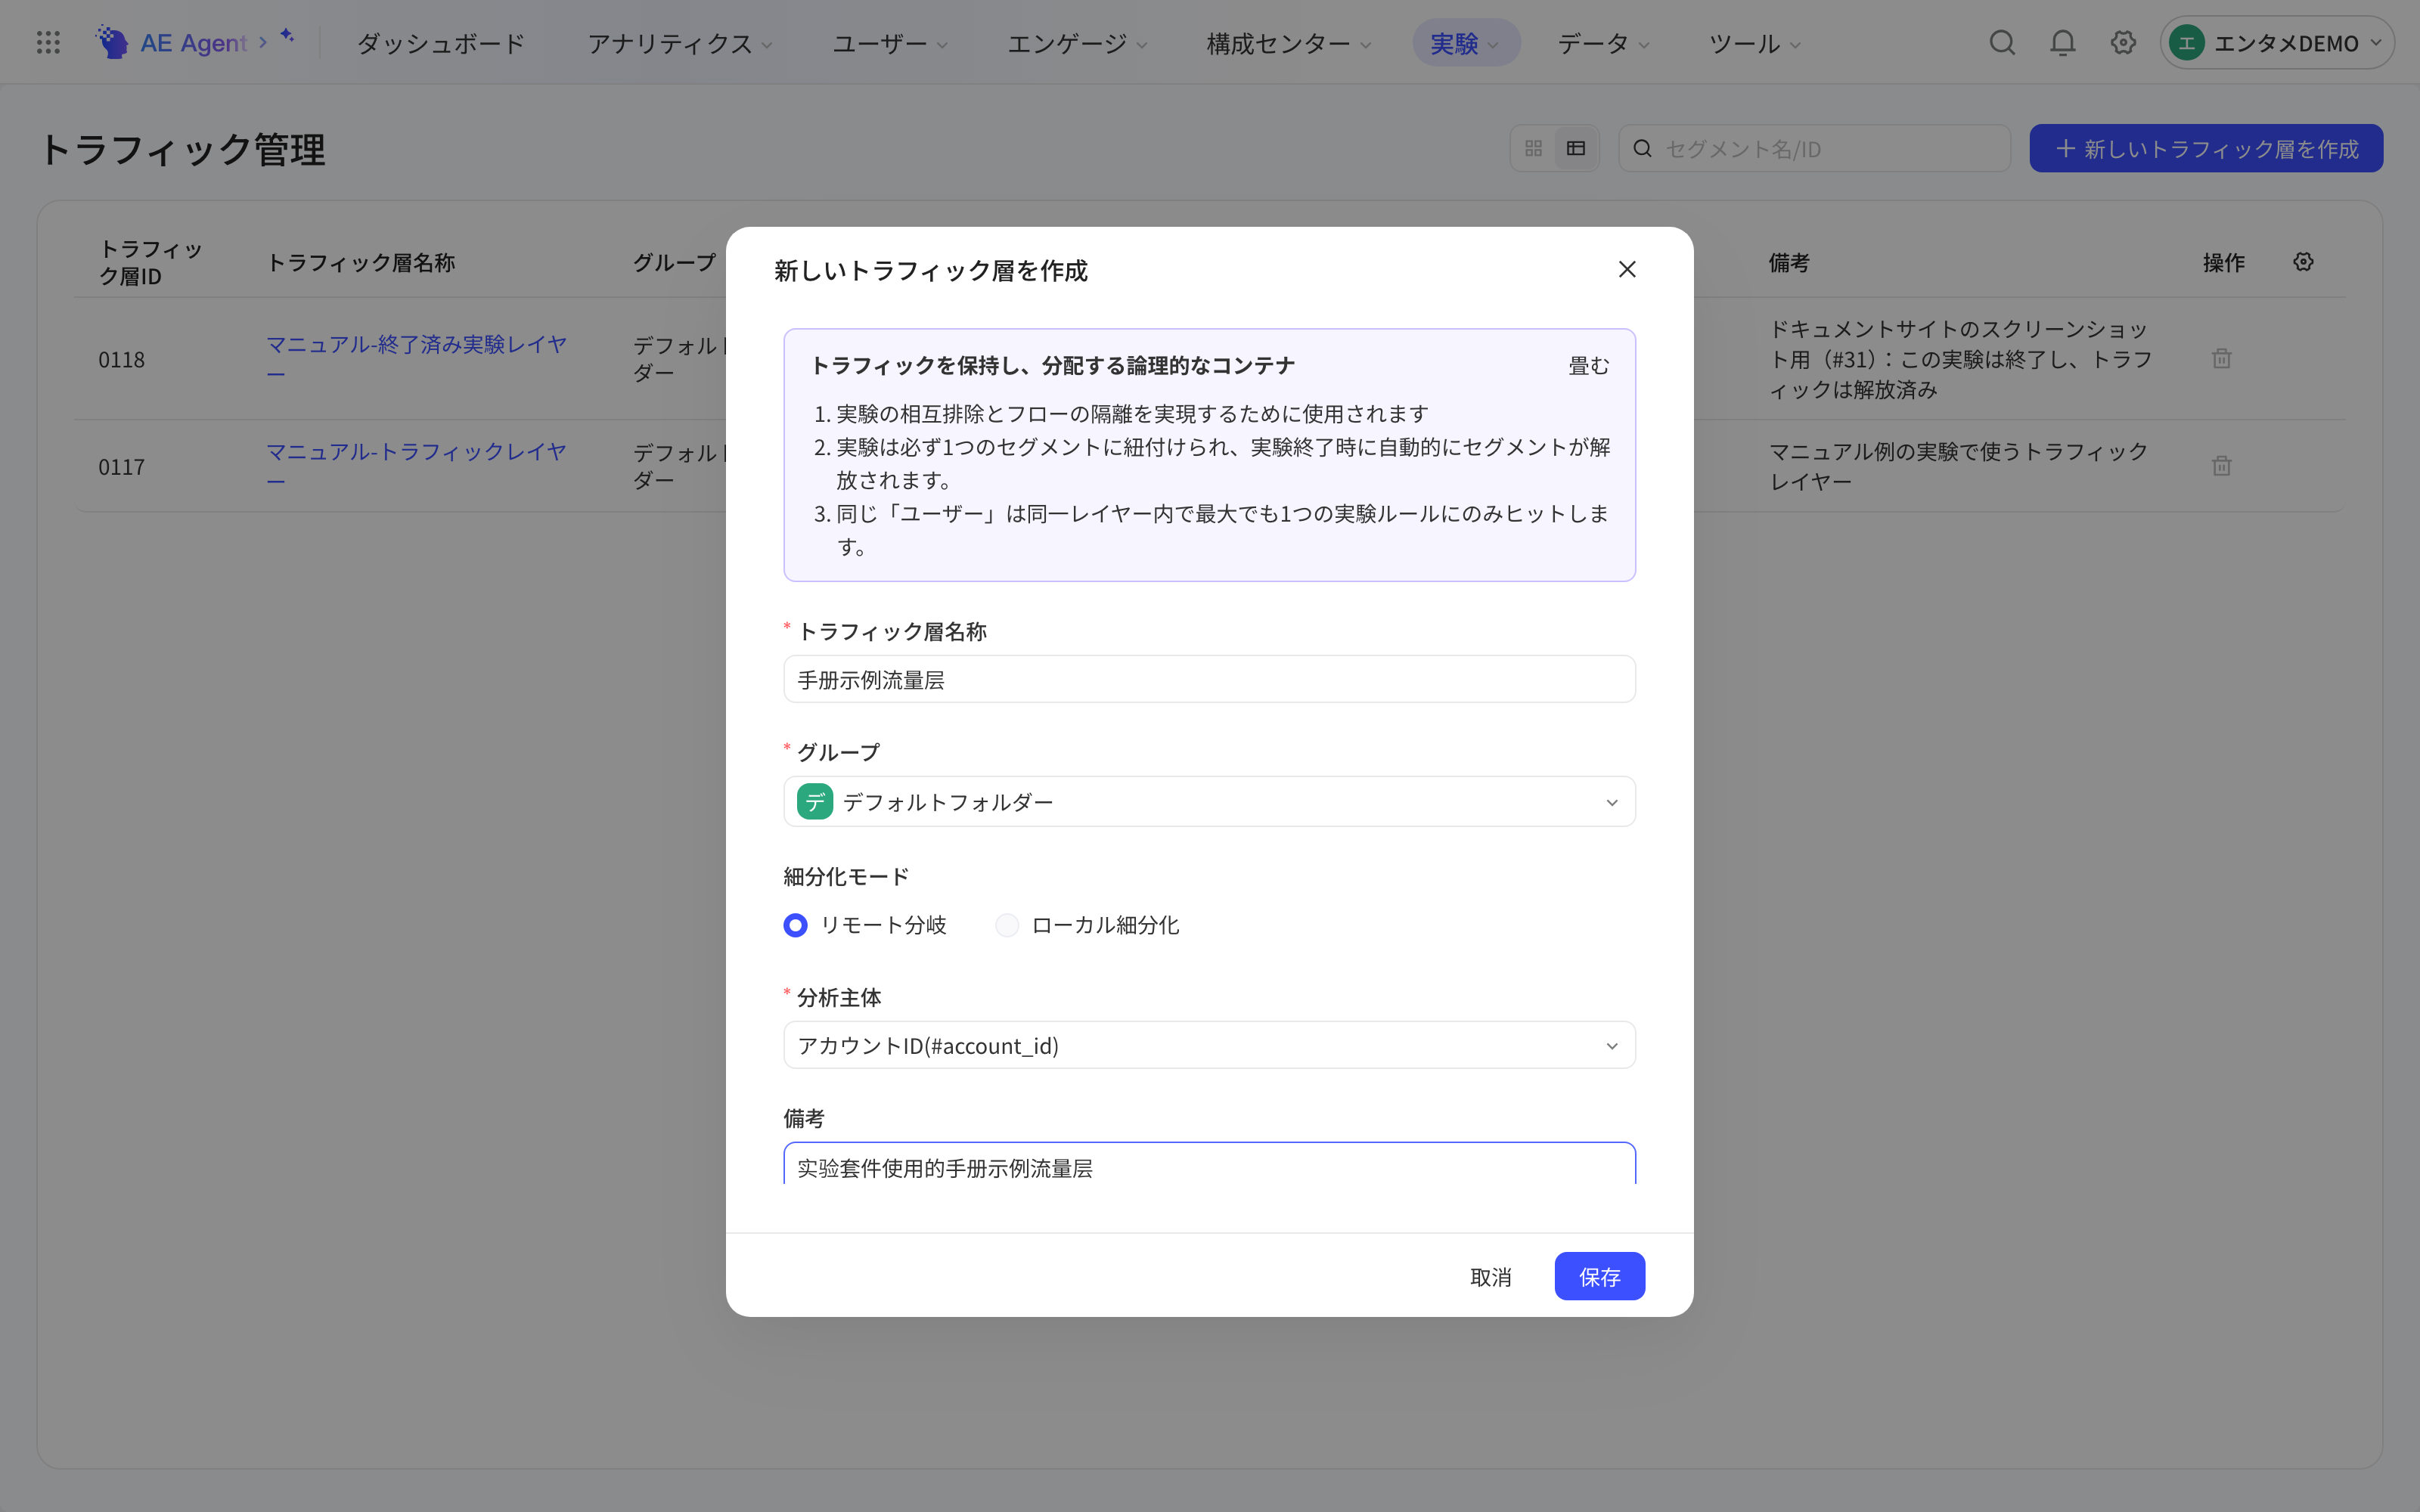Open the 実験 nav menu
Viewport: 2420px width, 1512px height.
1465,43
